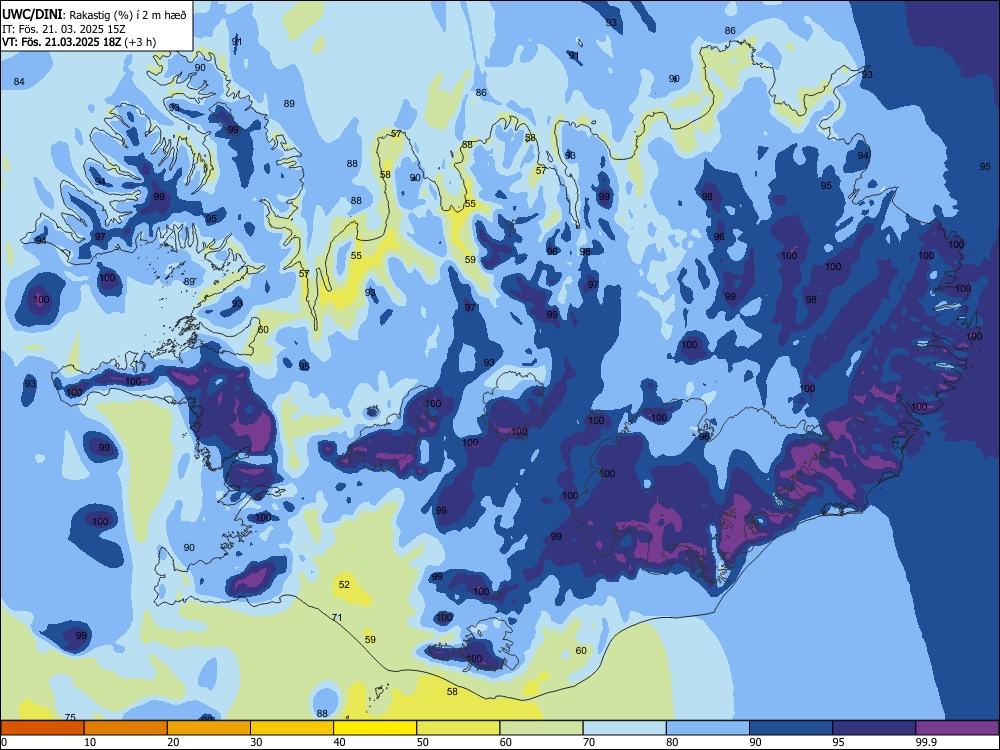Image resolution: width=1000 pixels, height=750 pixels.
Task: Click the 60–70% light green legend swatch
Action: coord(541,728)
